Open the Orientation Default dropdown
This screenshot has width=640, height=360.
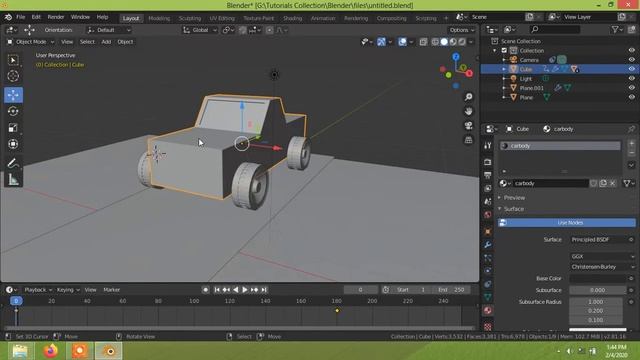(109, 30)
